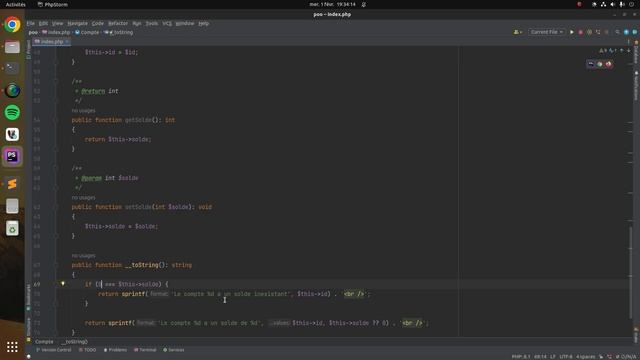The image size is (640, 360).
Task: Run the Current File configuration
Action: pyautogui.click(x=571, y=32)
